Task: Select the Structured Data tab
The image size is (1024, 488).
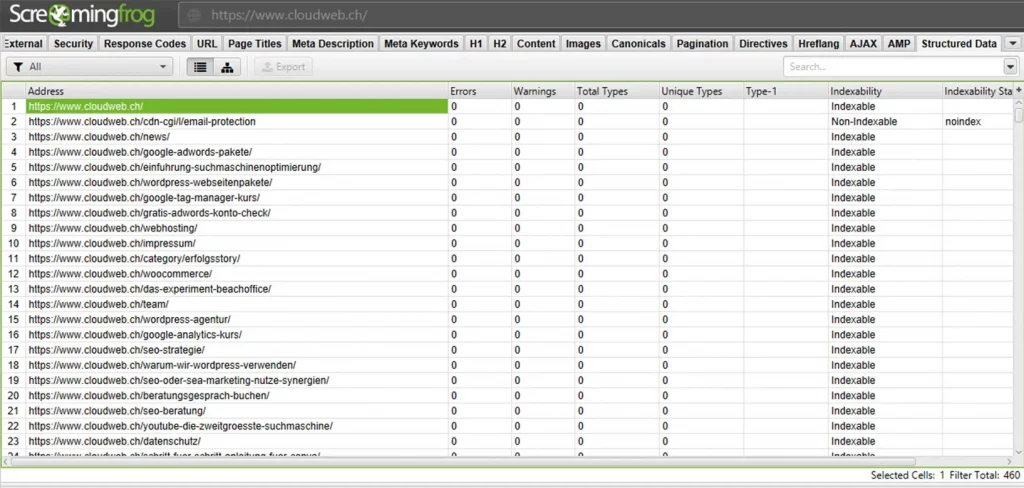Action: click(959, 44)
